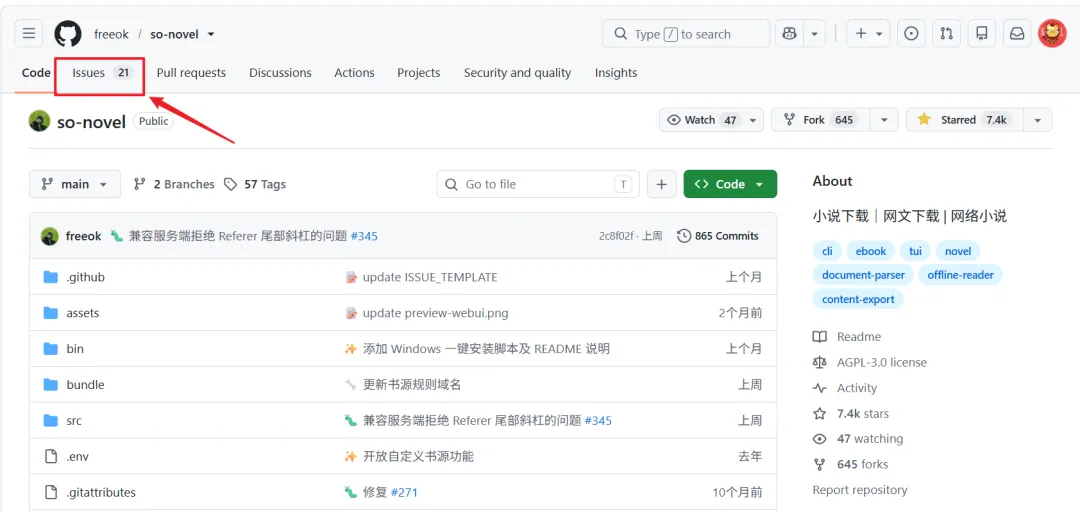View 2 Branches link

tap(174, 184)
